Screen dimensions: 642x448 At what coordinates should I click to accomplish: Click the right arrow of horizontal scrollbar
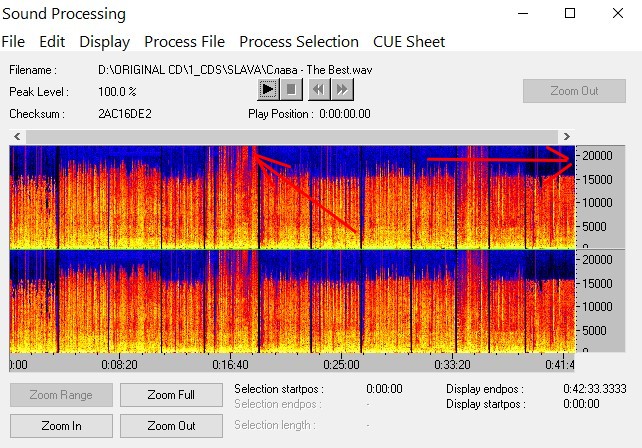click(567, 136)
